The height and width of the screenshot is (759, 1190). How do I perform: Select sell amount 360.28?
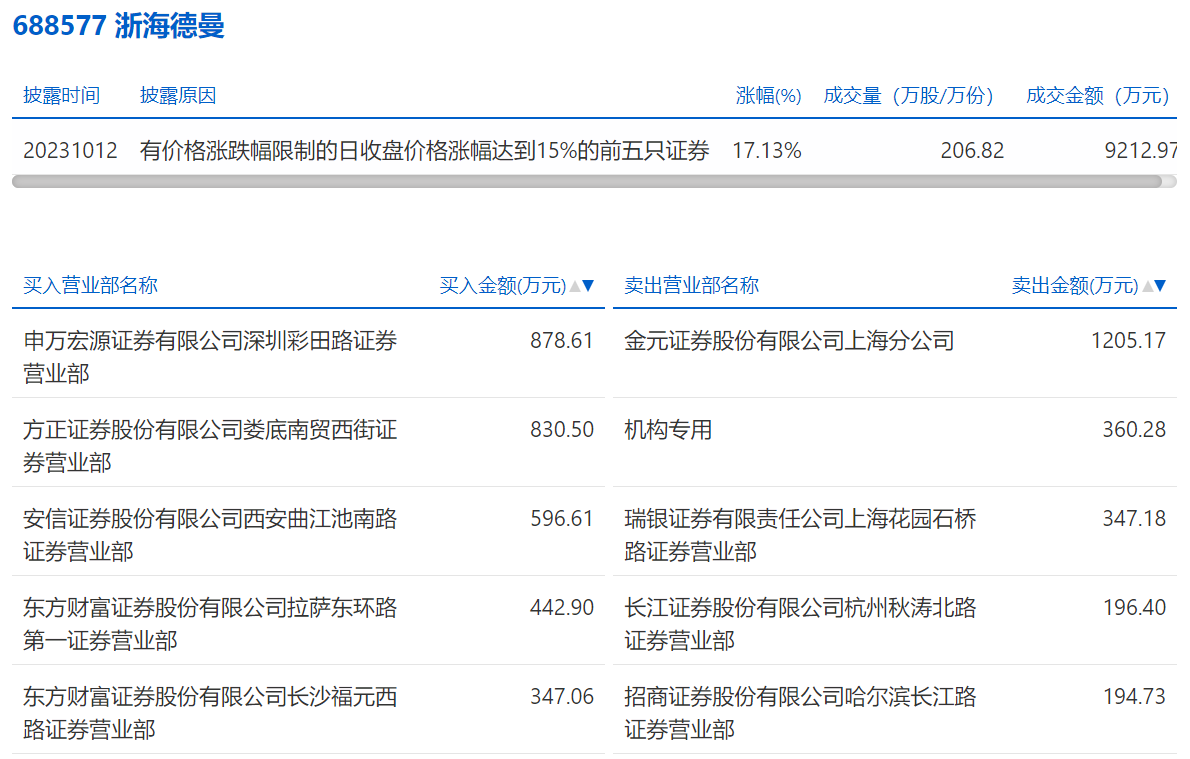click(1134, 430)
